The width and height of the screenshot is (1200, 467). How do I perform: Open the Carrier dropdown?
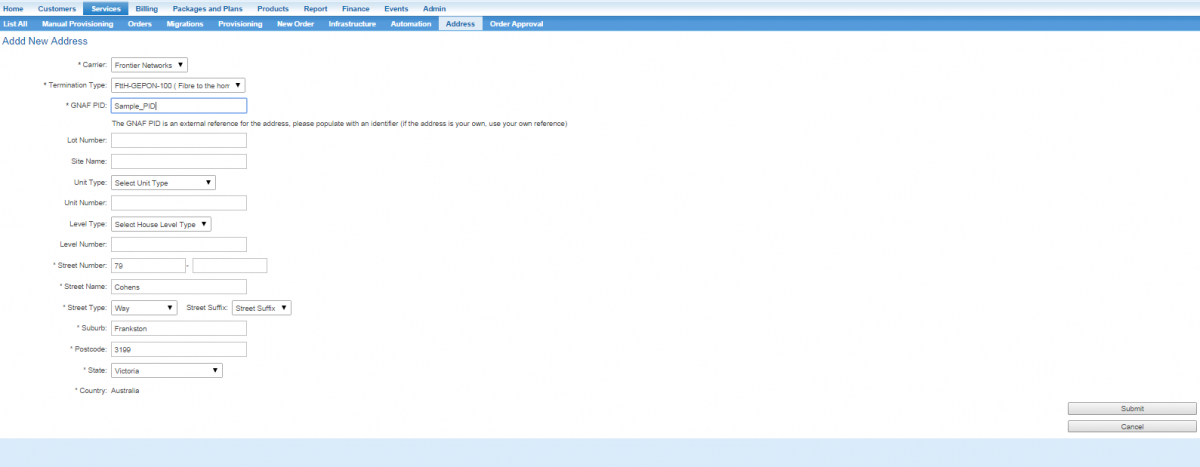[x=149, y=65]
